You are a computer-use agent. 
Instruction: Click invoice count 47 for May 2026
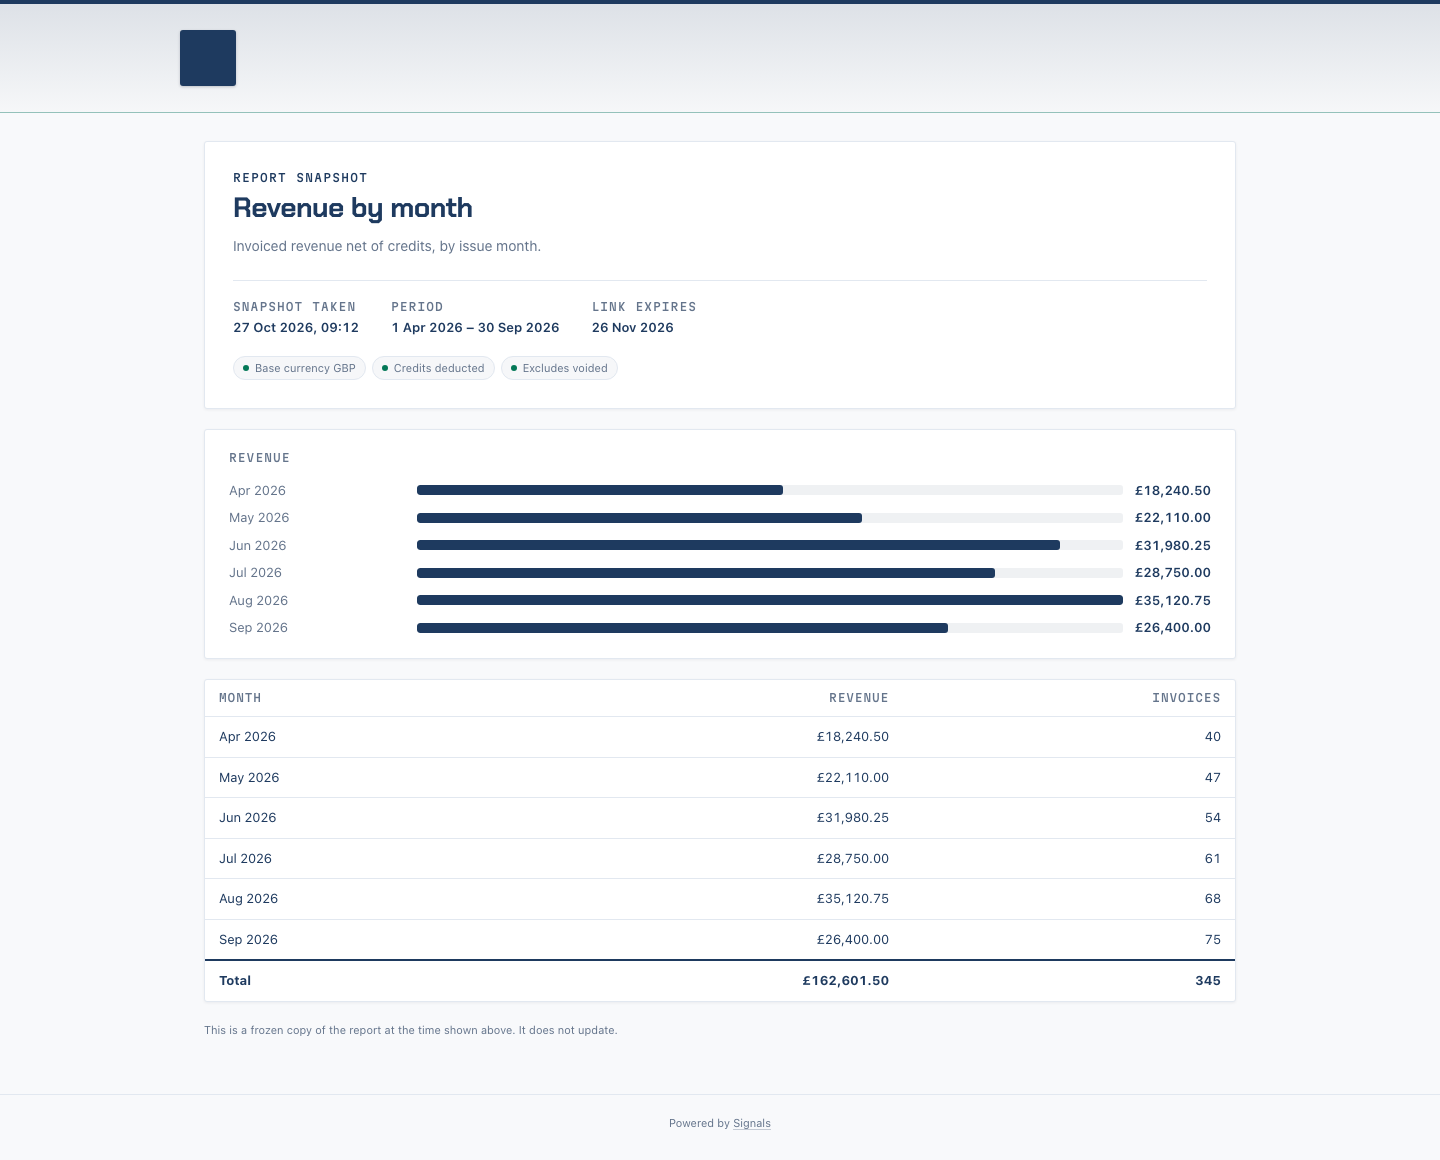[1213, 778]
